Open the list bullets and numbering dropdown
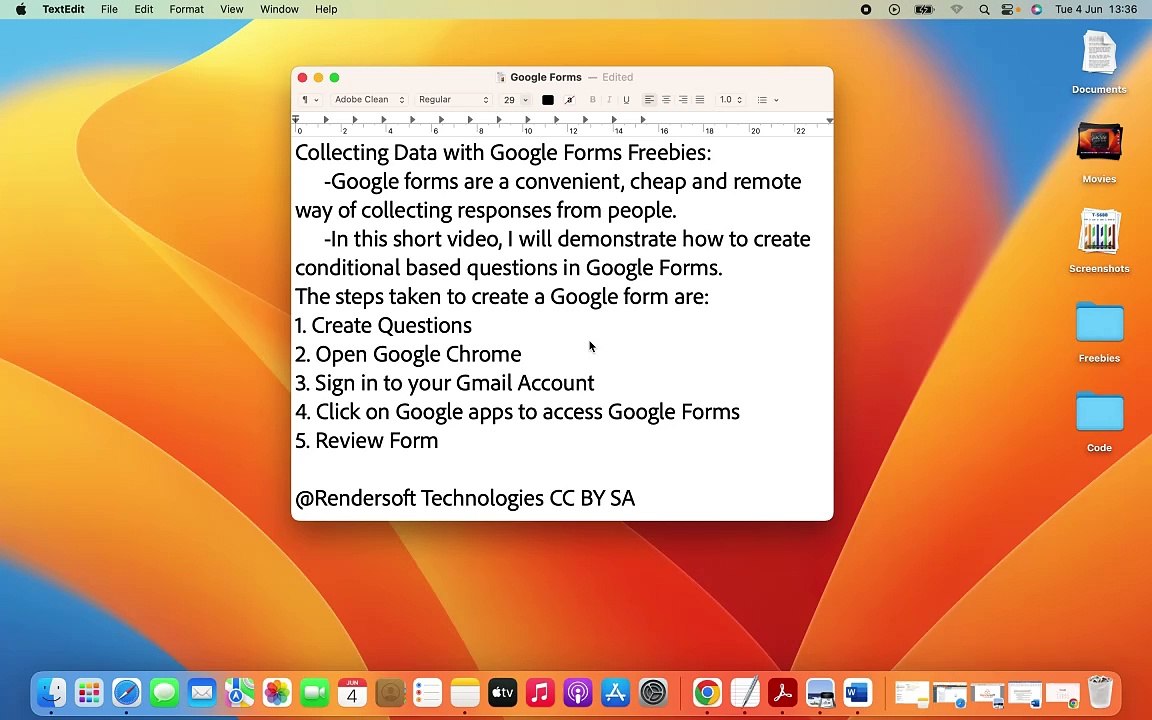This screenshot has width=1152, height=720. (768, 100)
